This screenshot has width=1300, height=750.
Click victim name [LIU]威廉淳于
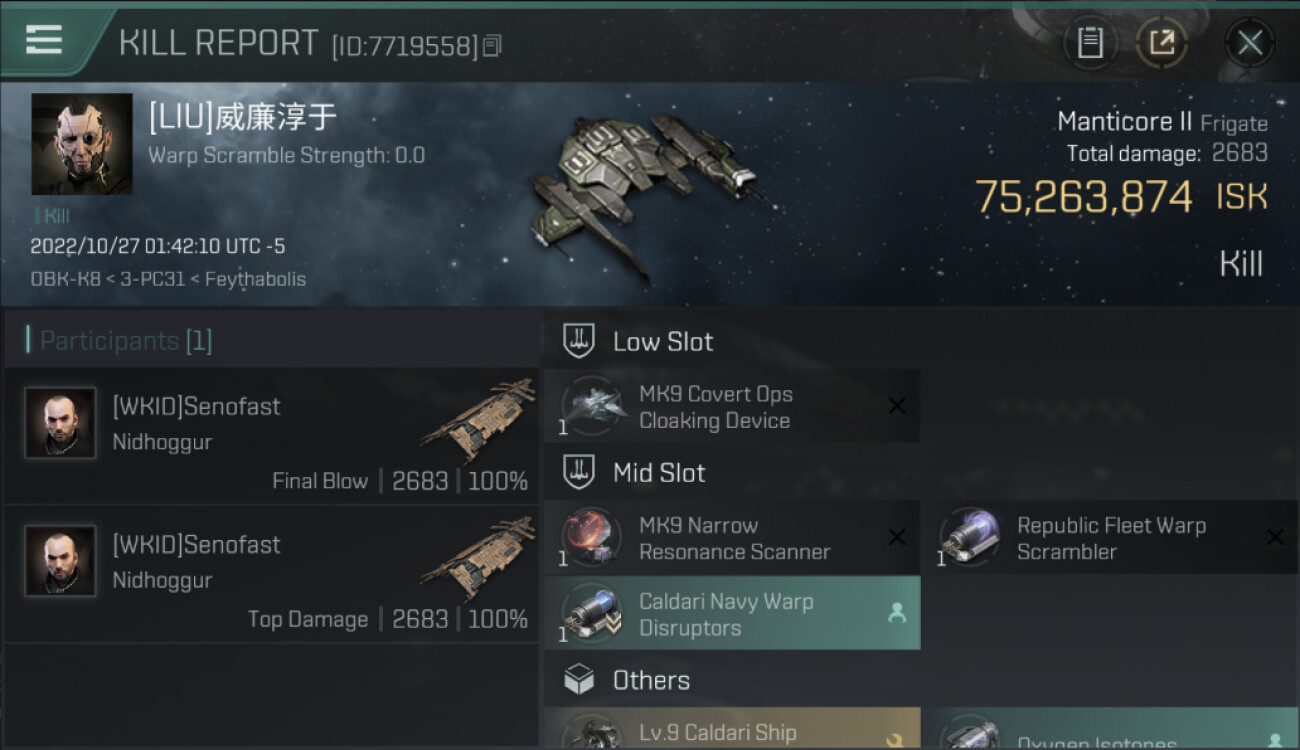click(242, 117)
